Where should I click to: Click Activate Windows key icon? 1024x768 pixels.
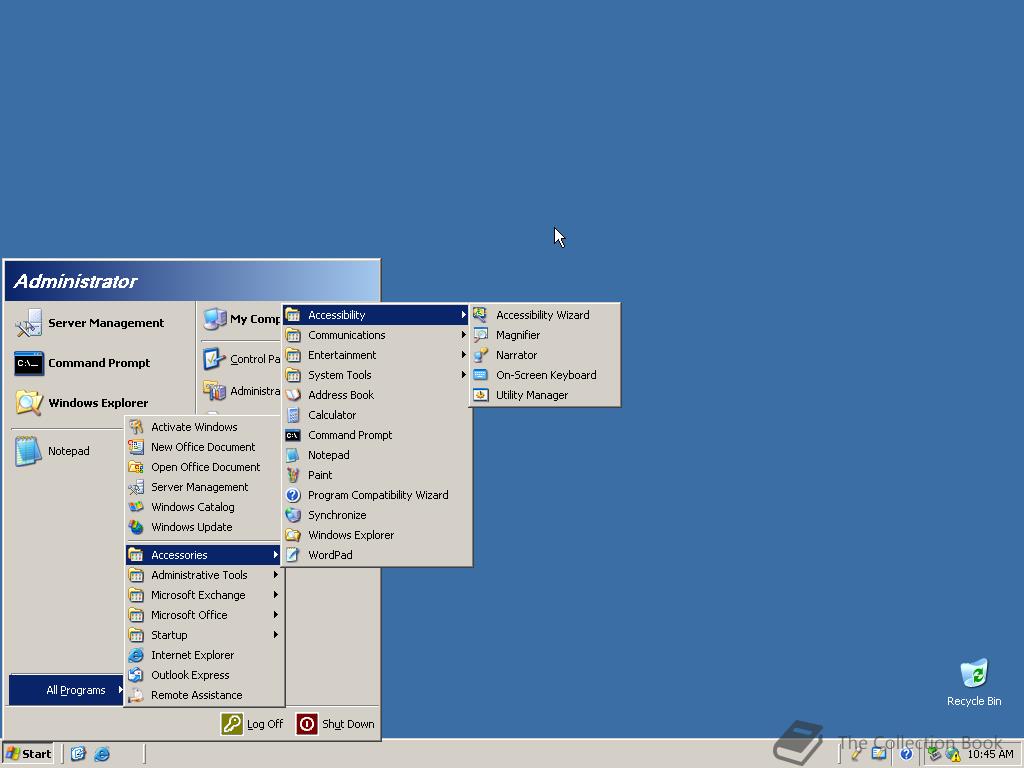136,427
